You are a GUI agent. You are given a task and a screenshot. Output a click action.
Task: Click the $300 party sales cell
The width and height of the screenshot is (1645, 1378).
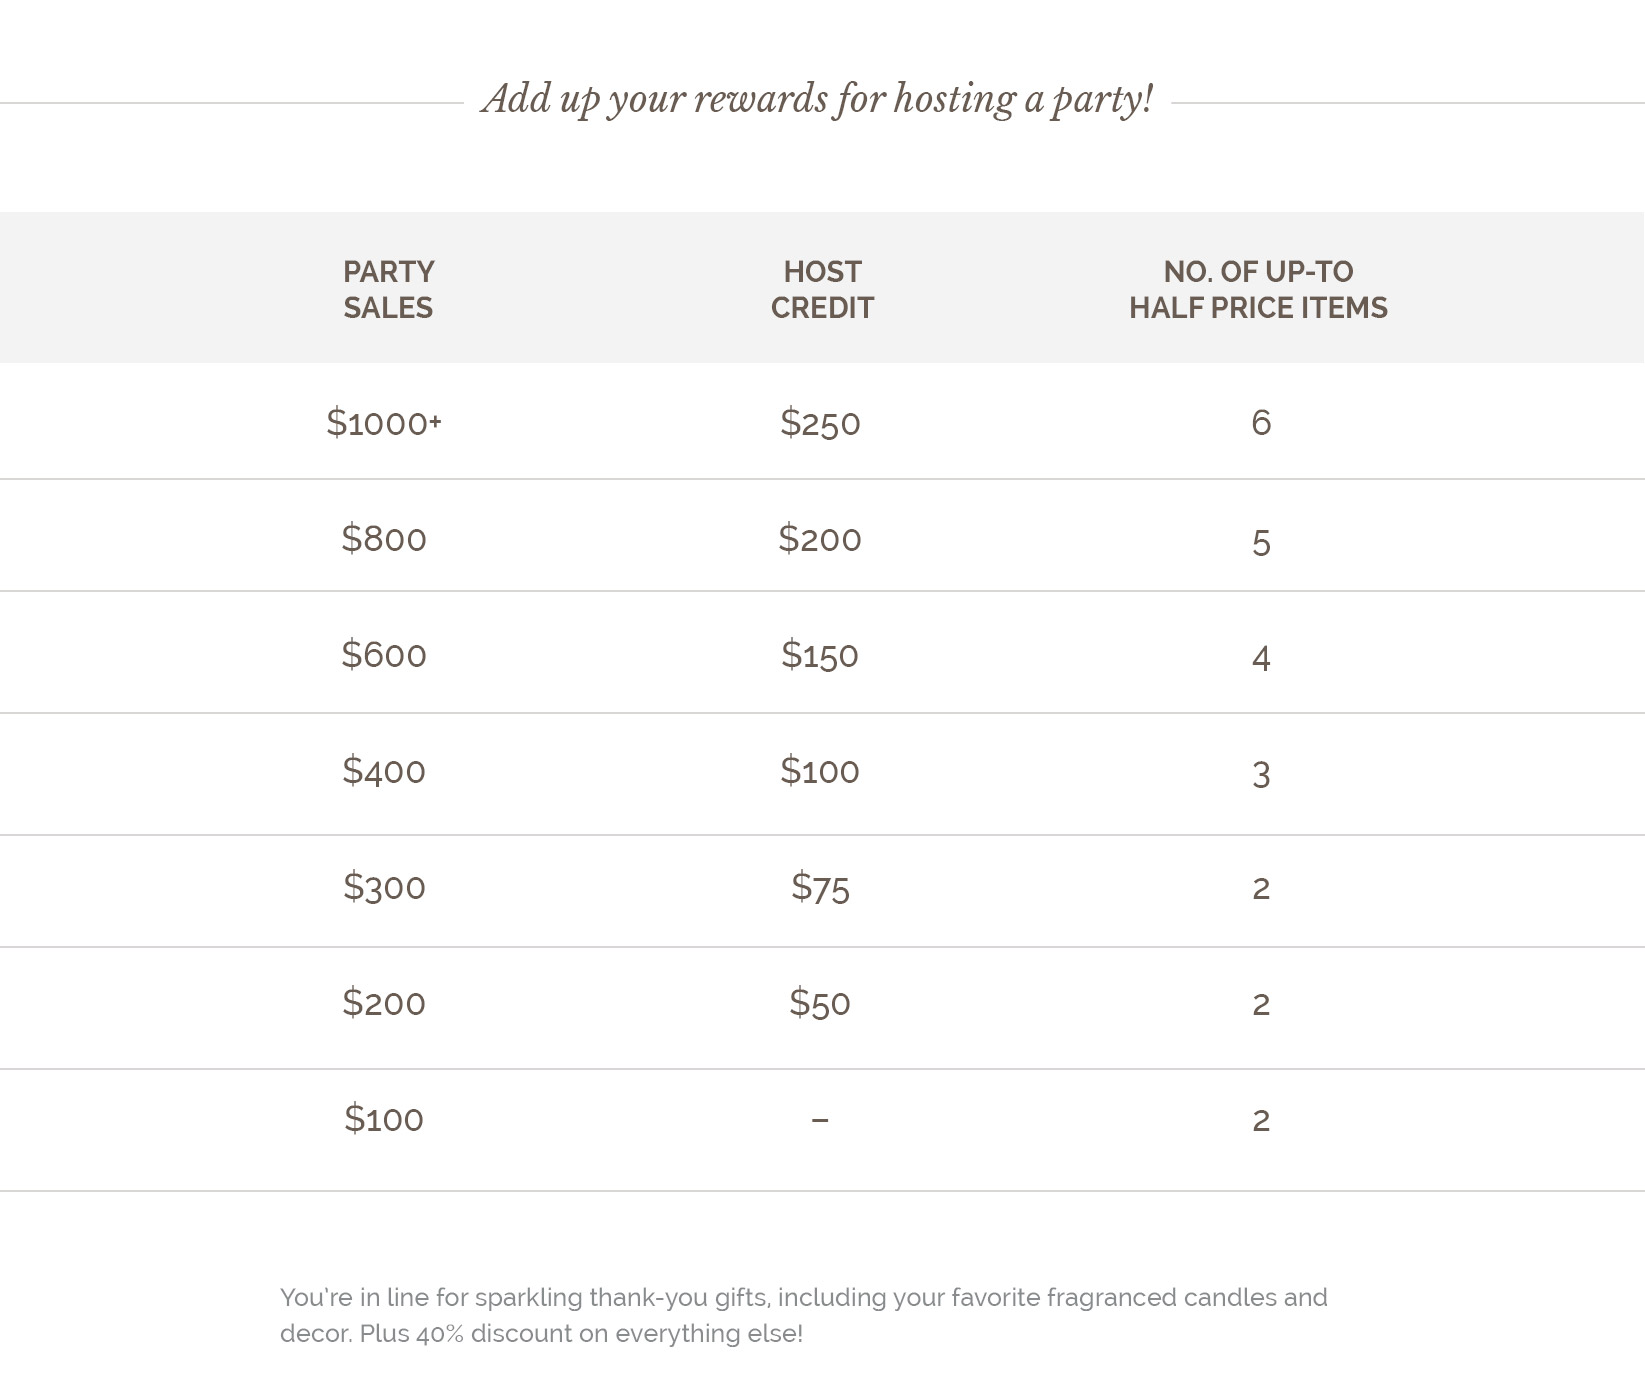(x=384, y=887)
